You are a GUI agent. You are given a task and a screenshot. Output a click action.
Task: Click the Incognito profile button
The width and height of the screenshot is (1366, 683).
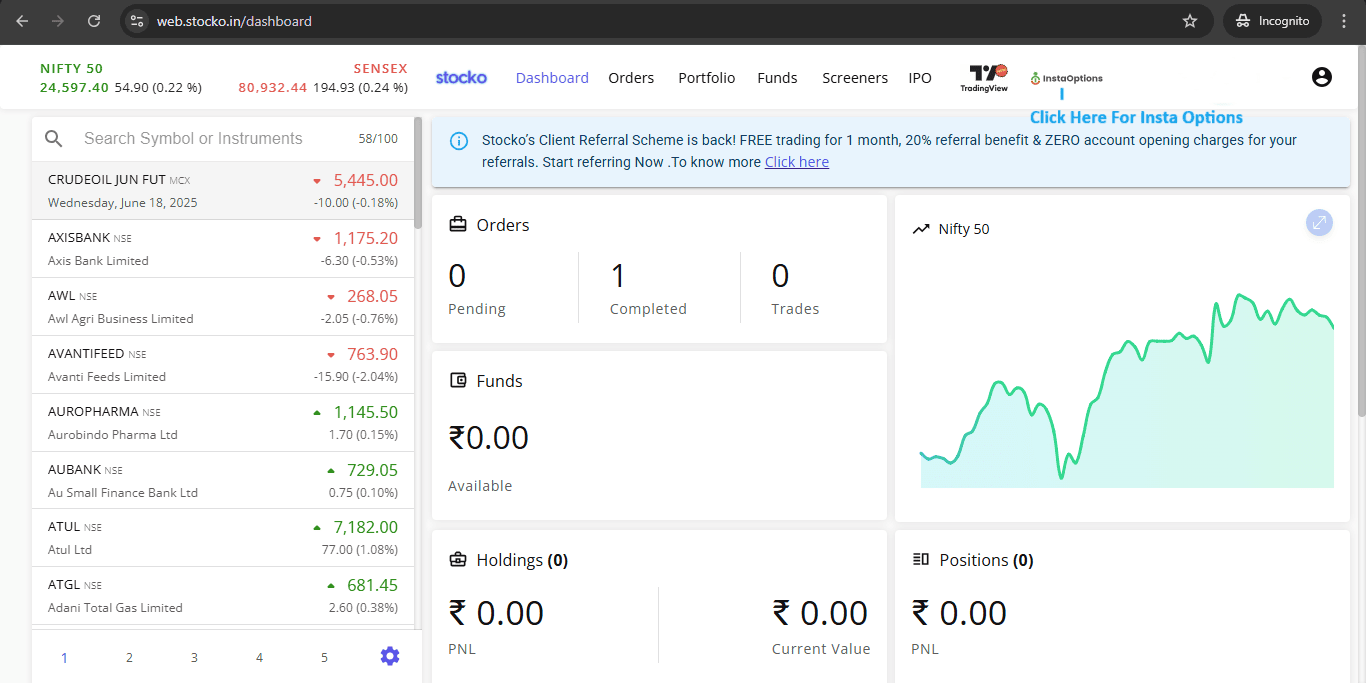click(x=1272, y=21)
